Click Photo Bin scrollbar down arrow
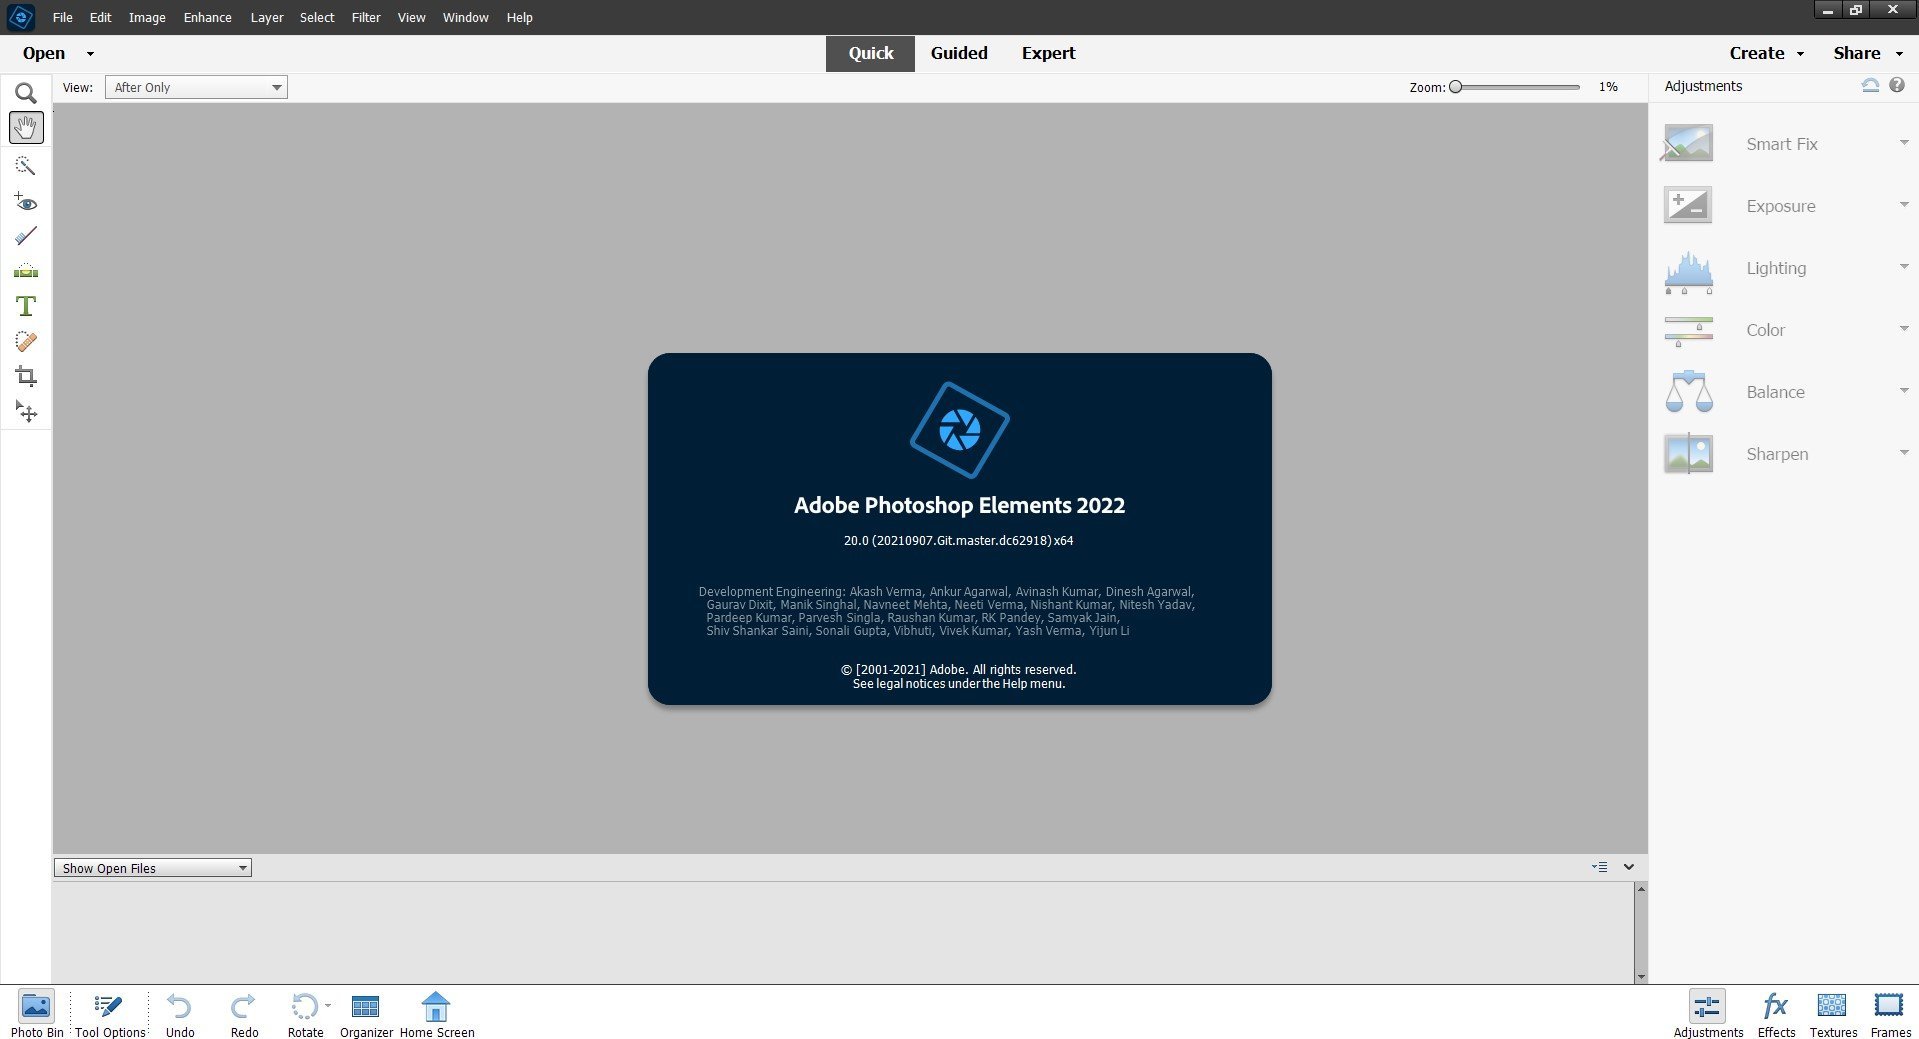Image resolution: width=1919 pixels, height=1039 pixels. pos(1640,977)
